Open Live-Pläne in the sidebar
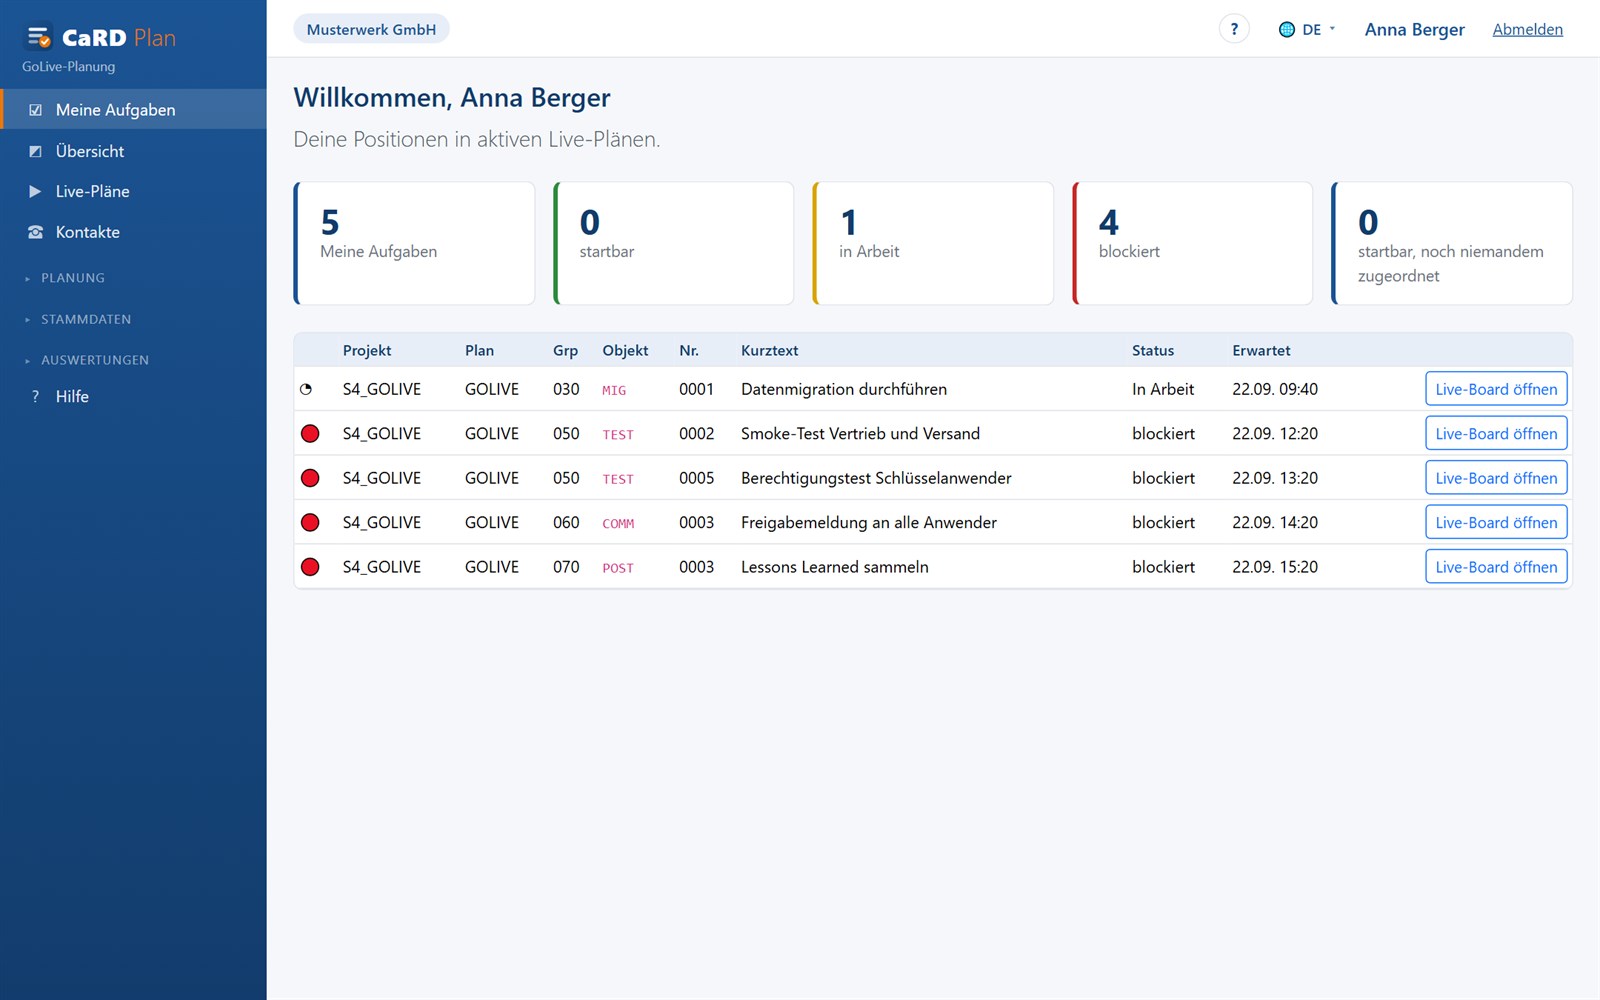The width and height of the screenshot is (1600, 1000). 133,191
